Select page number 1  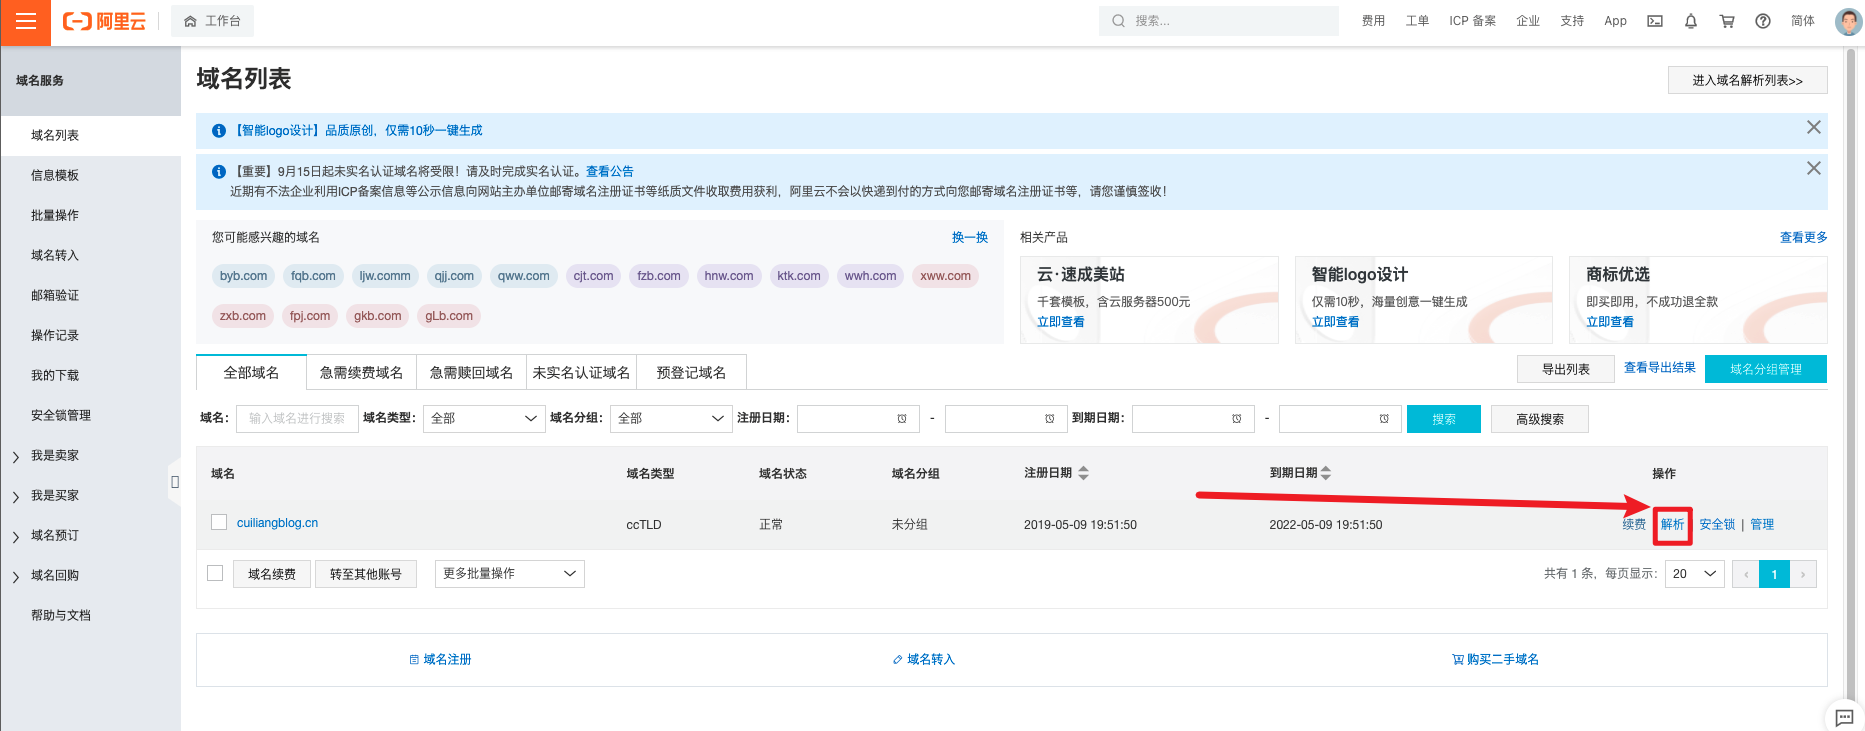pyautogui.click(x=1775, y=574)
